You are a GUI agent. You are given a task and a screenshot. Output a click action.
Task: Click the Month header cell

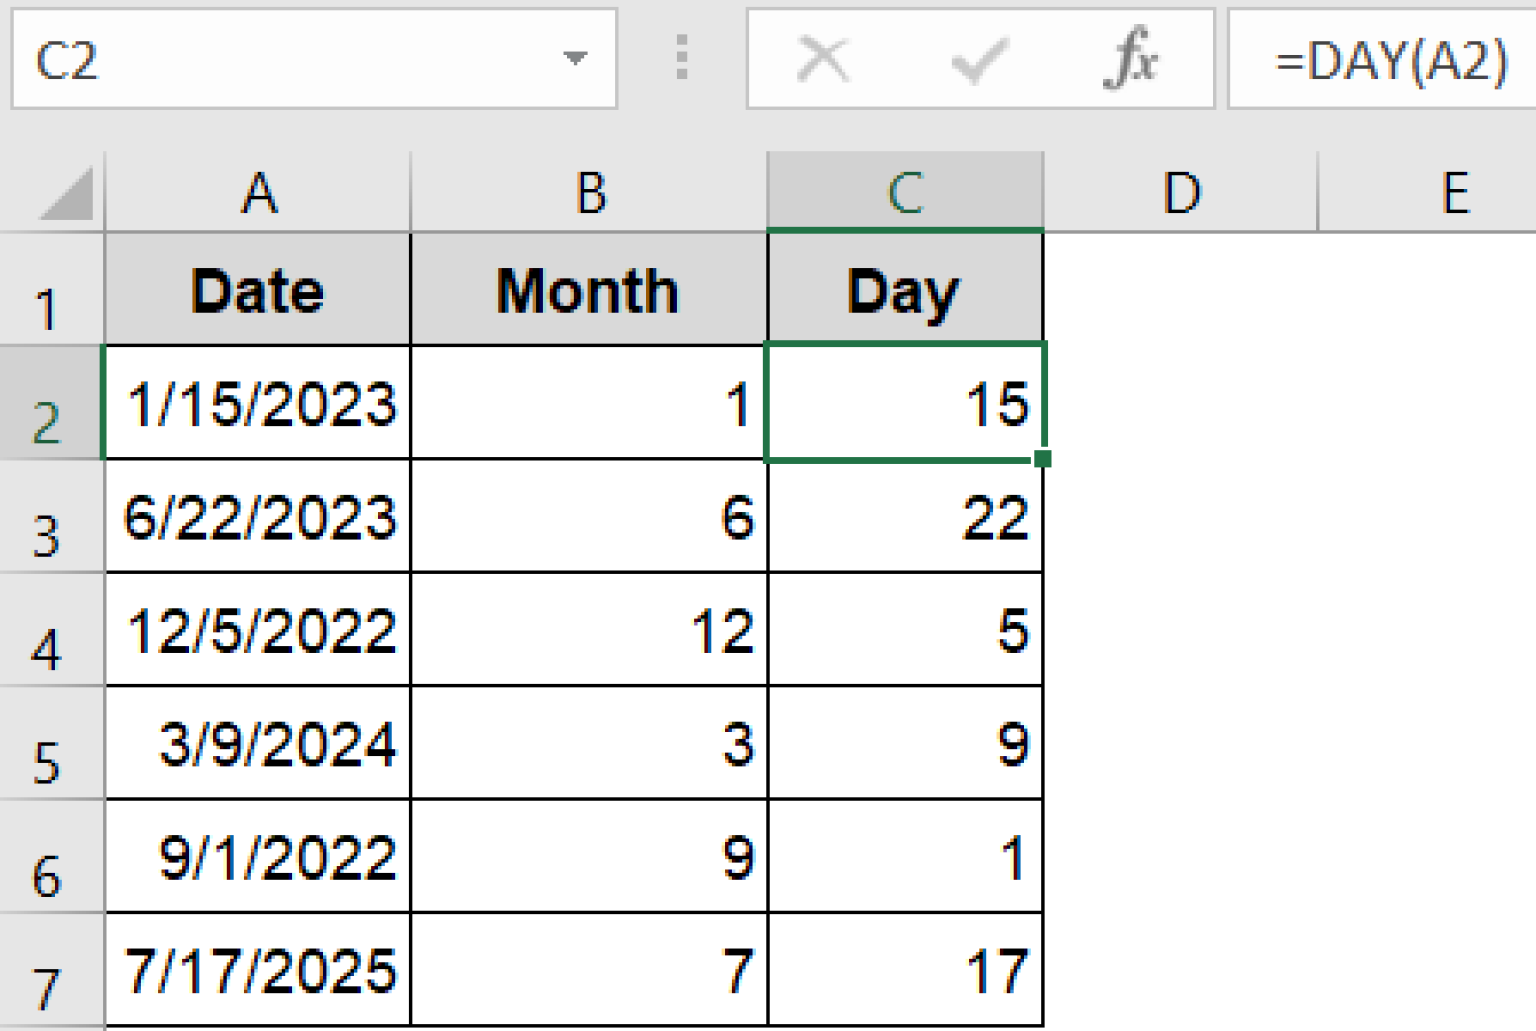coord(588,291)
